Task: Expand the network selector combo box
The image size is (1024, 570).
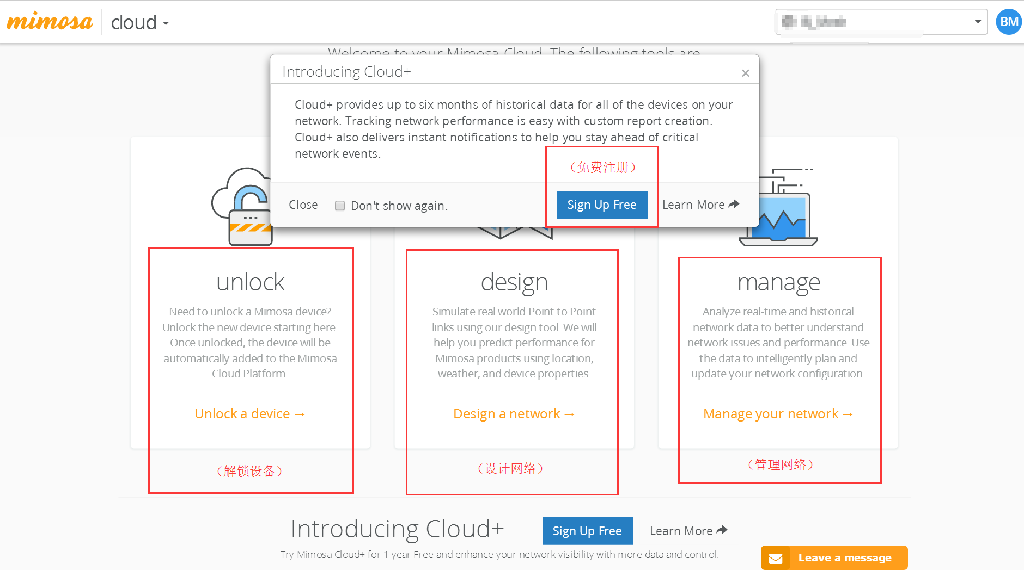Action: point(881,22)
